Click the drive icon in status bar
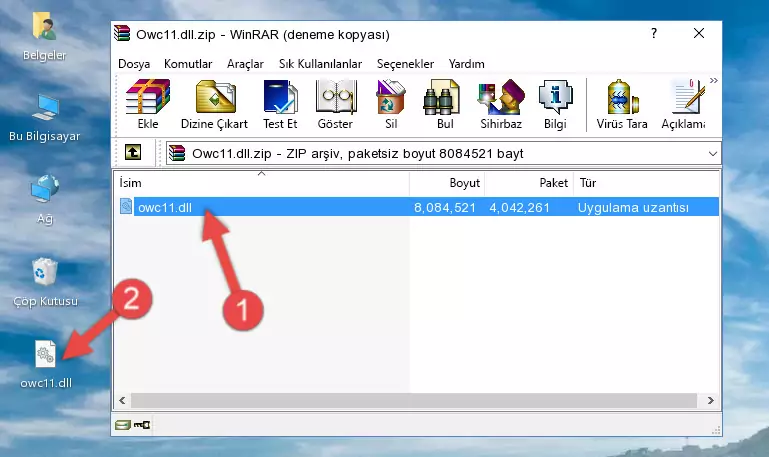 (x=123, y=425)
